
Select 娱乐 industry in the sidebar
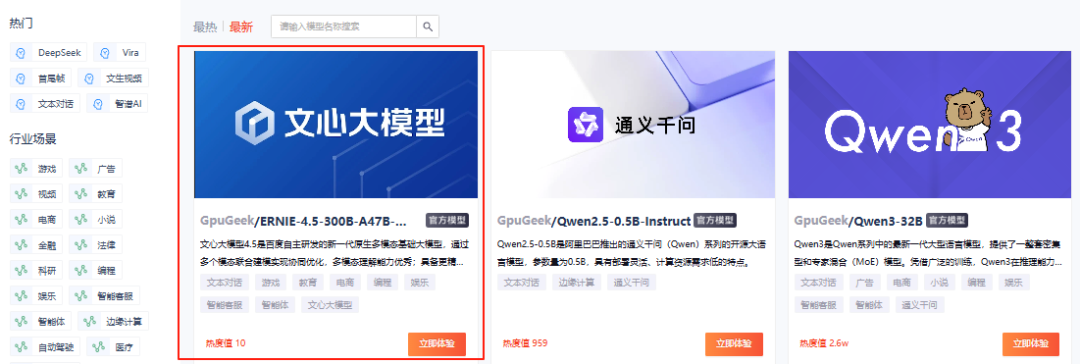[x=37, y=297]
